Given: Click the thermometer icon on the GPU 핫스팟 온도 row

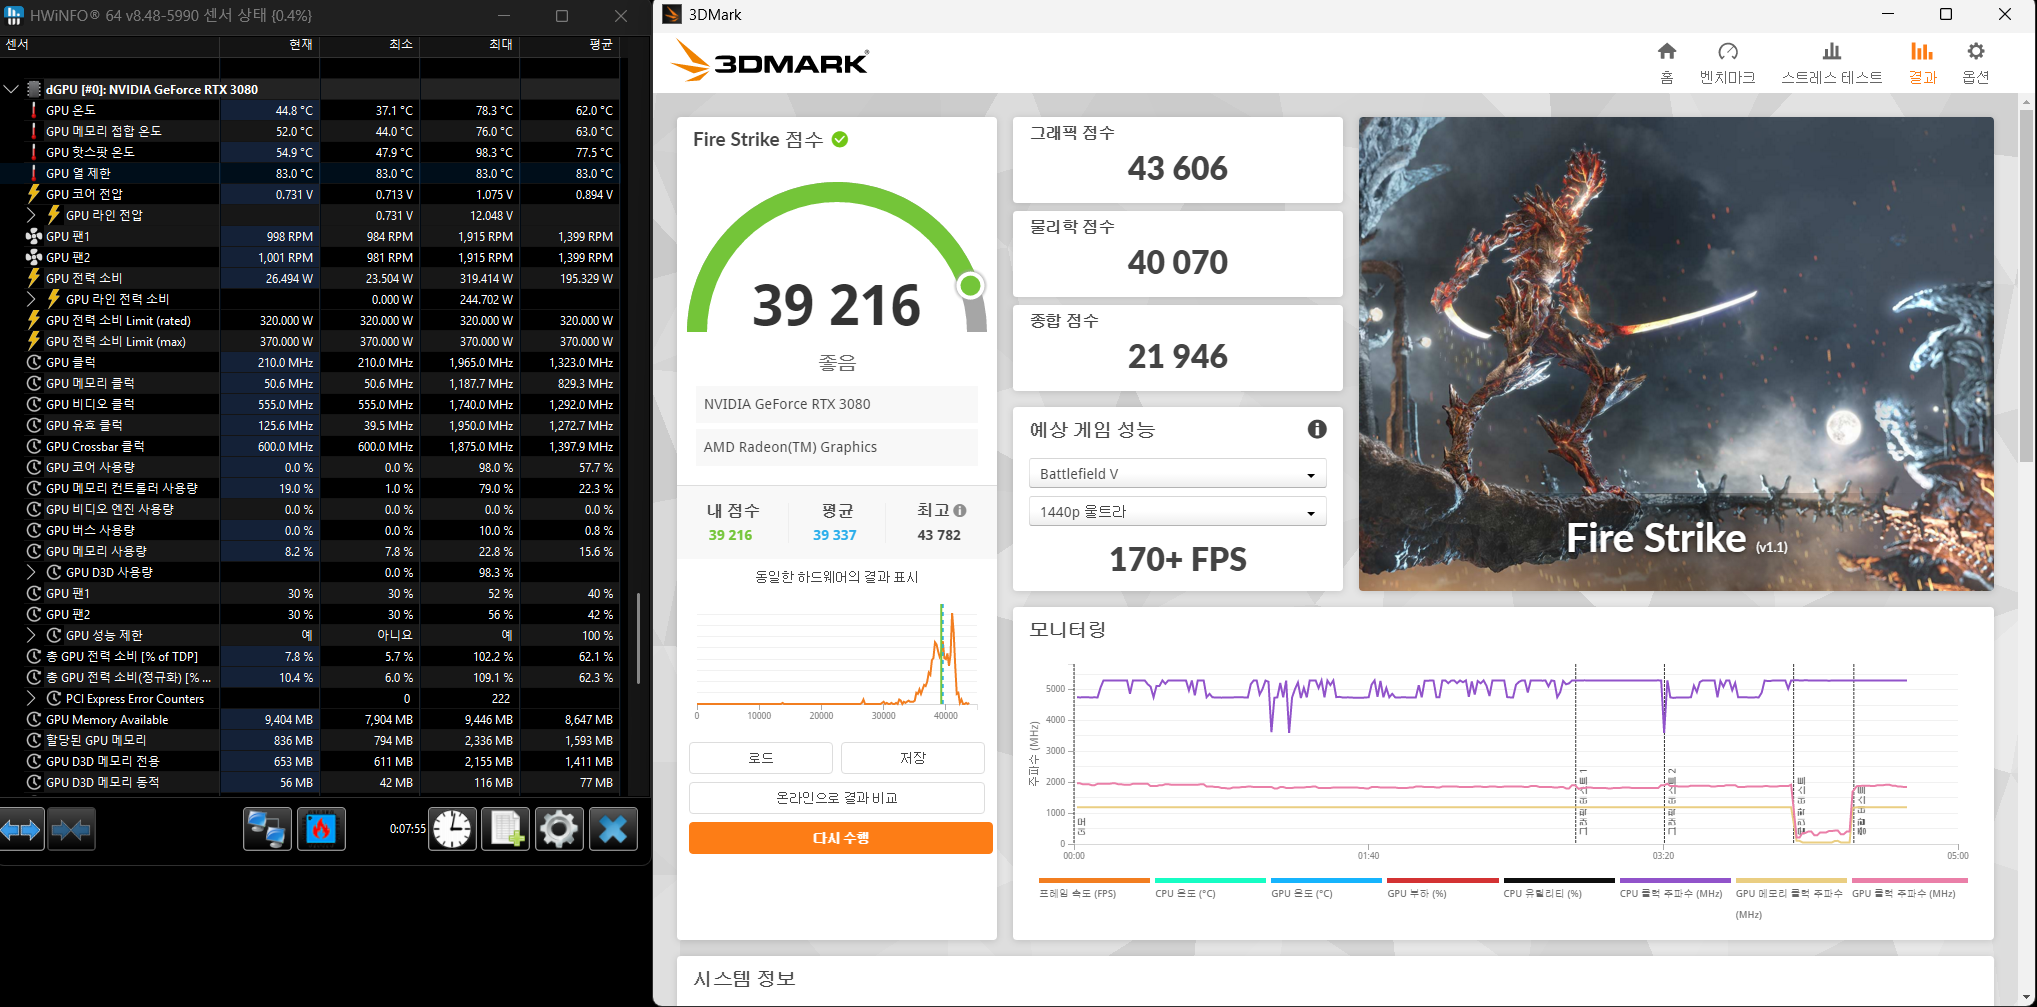Looking at the screenshot, I should (x=34, y=152).
